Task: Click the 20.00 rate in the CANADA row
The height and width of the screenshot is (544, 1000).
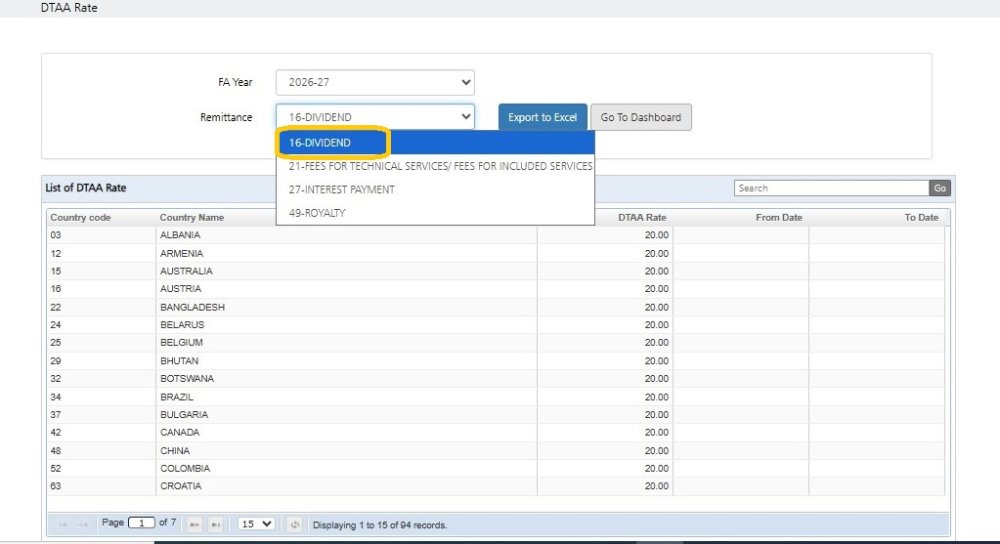Action: pyautogui.click(x=656, y=432)
